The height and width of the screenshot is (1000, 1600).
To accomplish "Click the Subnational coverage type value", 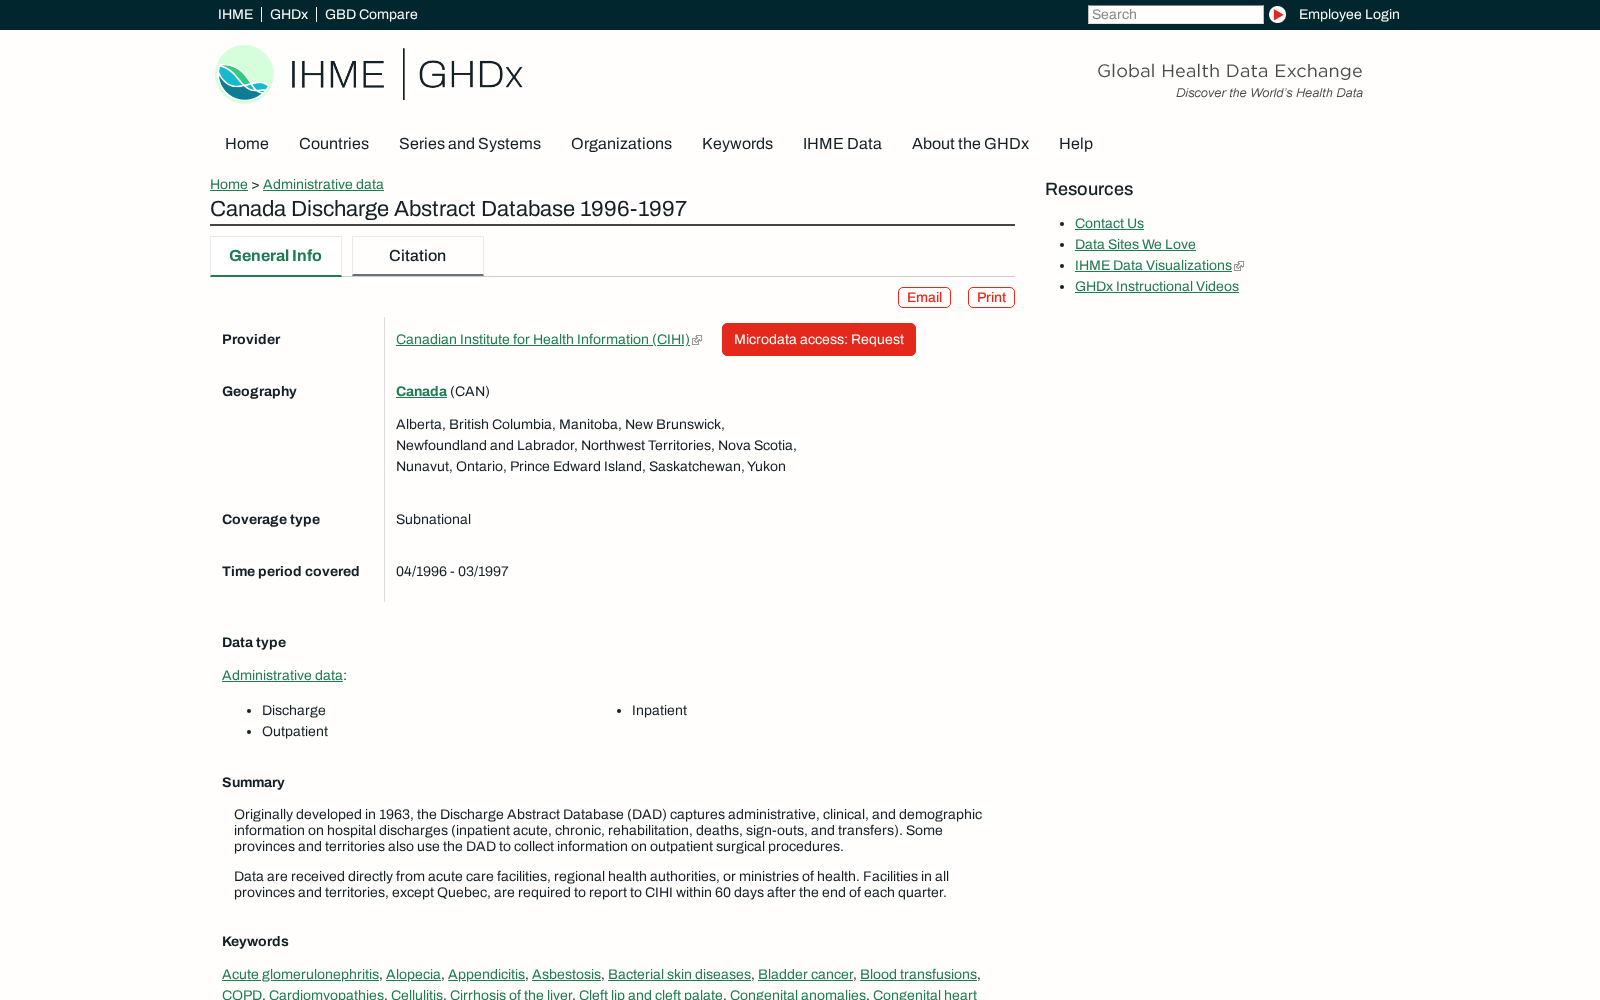I will 433,520.
